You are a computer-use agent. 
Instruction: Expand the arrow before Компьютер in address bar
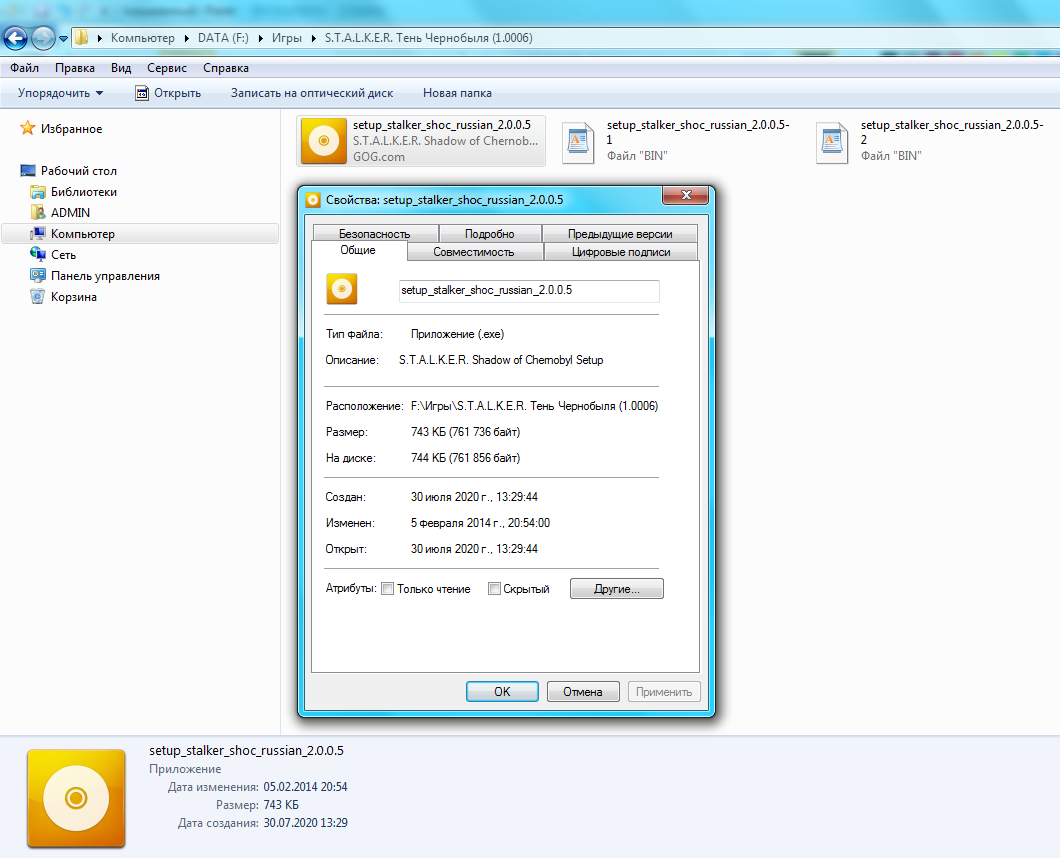(99, 38)
